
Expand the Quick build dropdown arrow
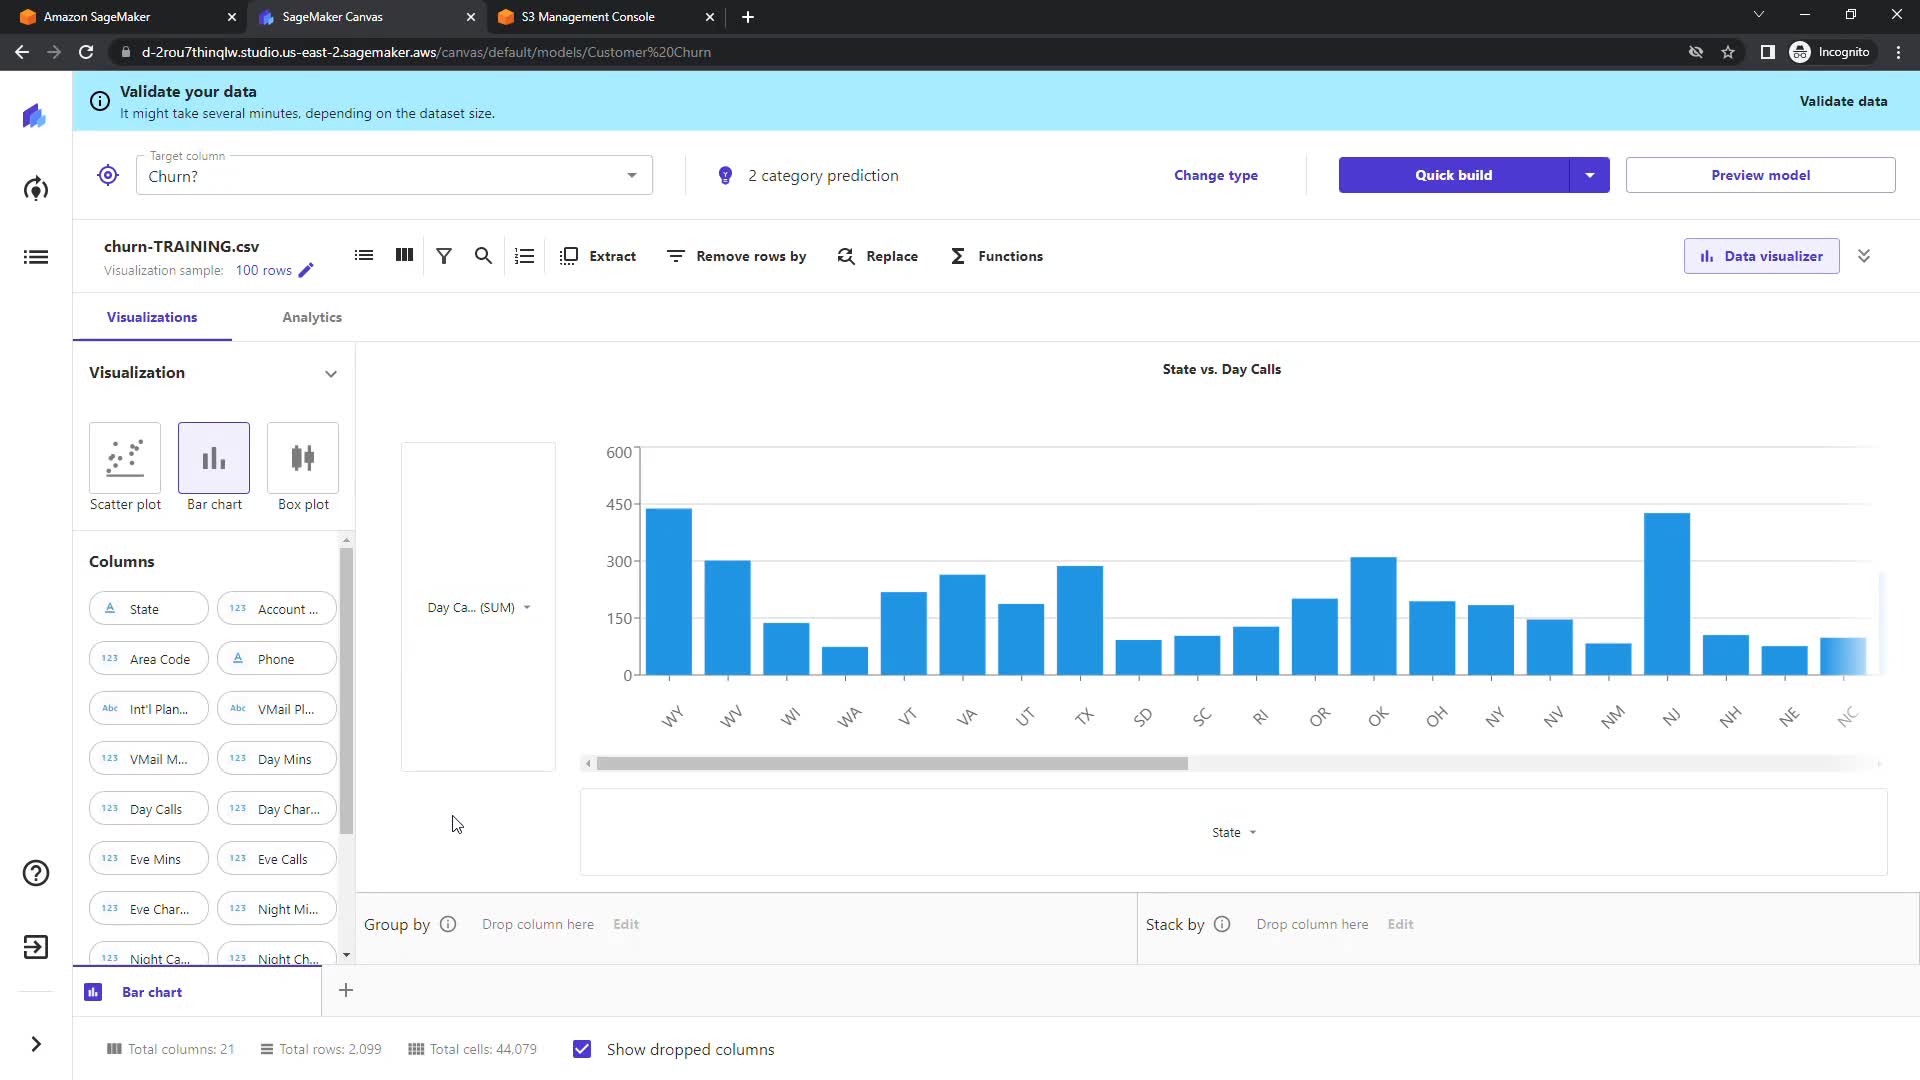(1589, 175)
